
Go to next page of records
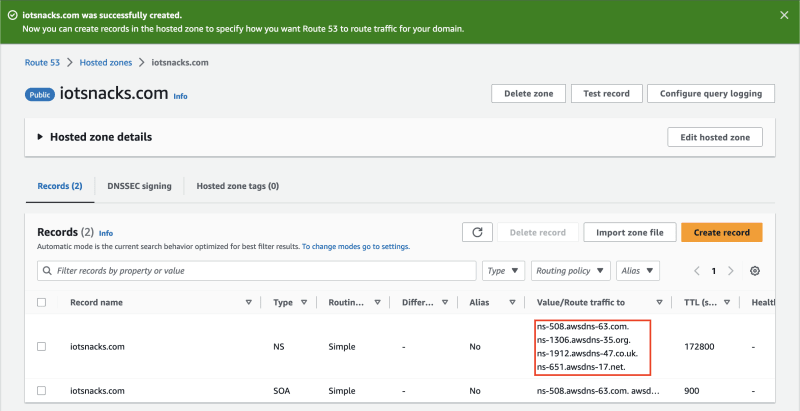coord(731,271)
